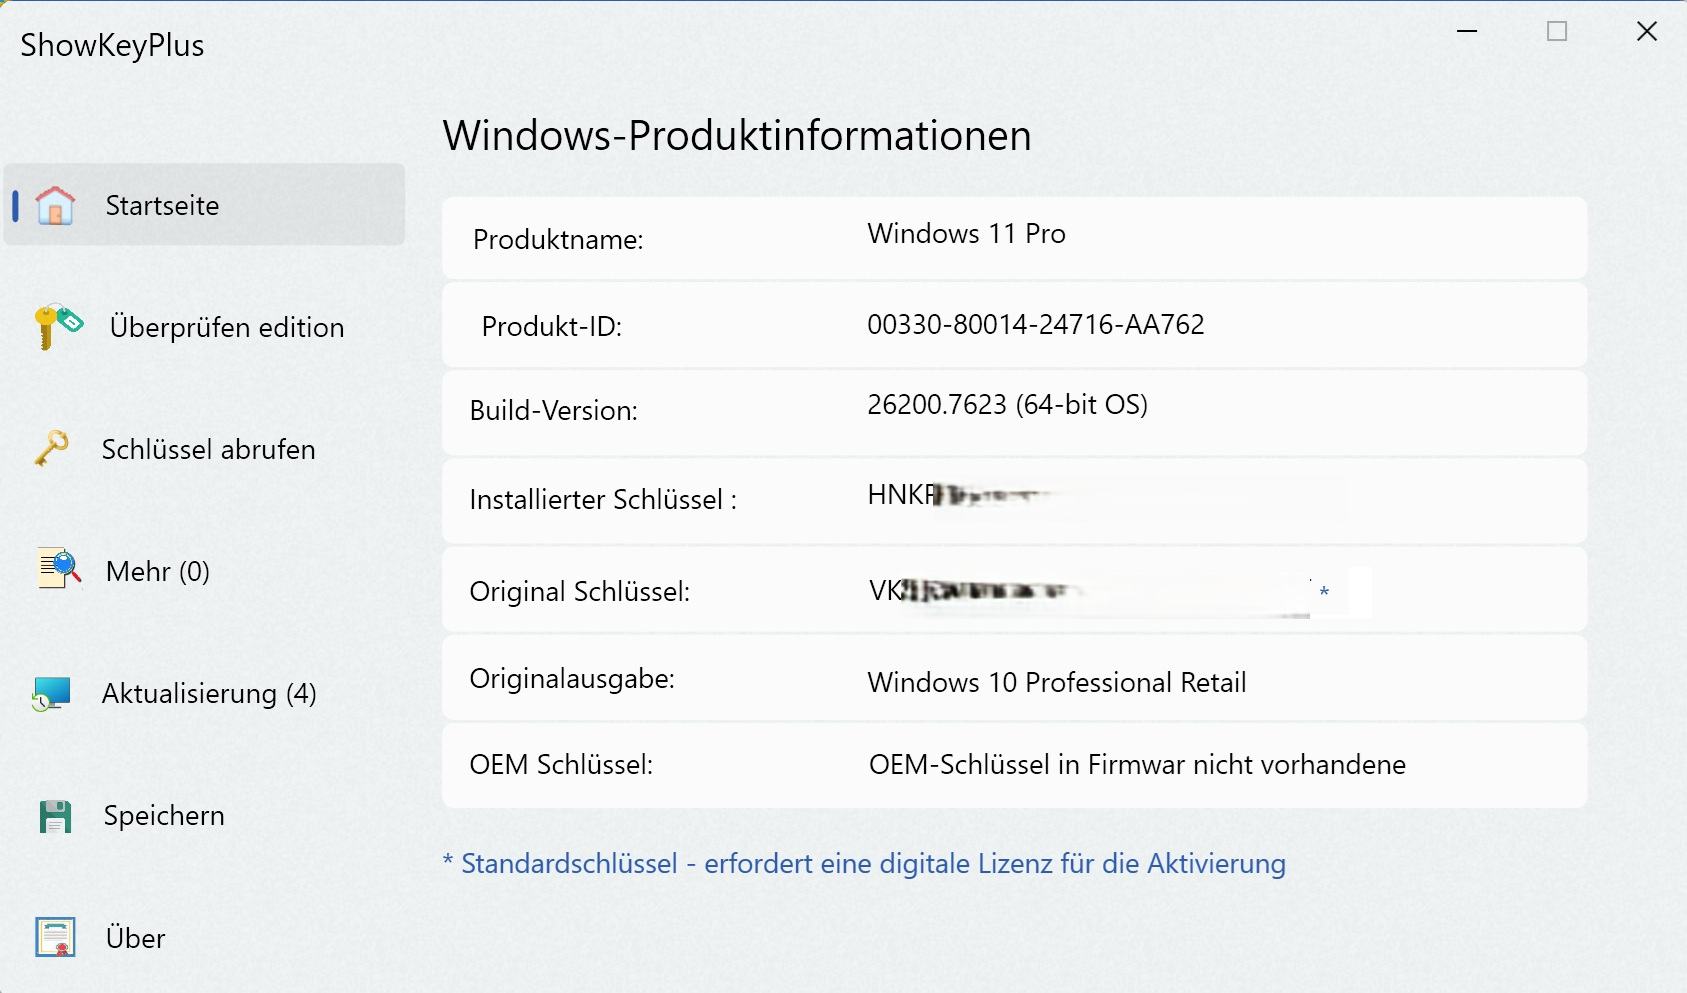Select Produkt-ID value 00330-80014-24716-AA762
1687x993 pixels.
click(x=1036, y=324)
